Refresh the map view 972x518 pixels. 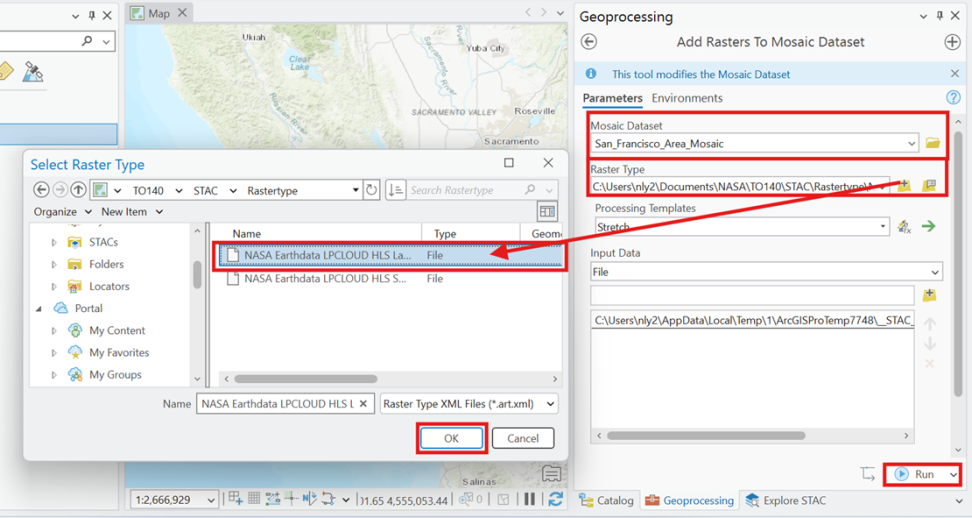click(555, 499)
